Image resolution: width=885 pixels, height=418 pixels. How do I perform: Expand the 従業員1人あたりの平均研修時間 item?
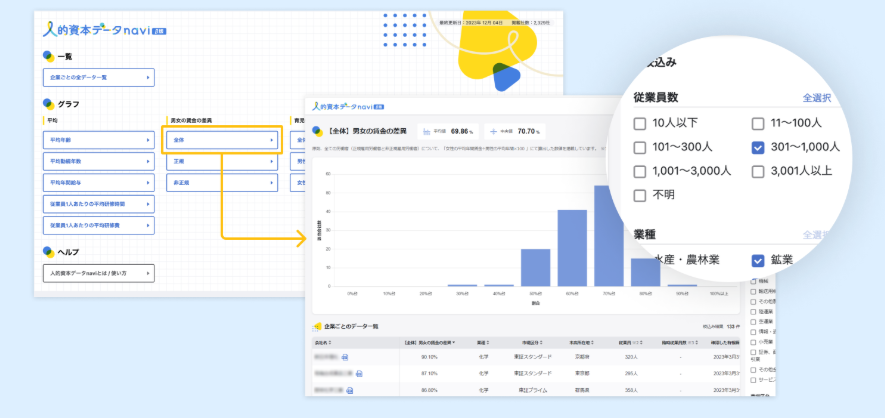point(98,204)
